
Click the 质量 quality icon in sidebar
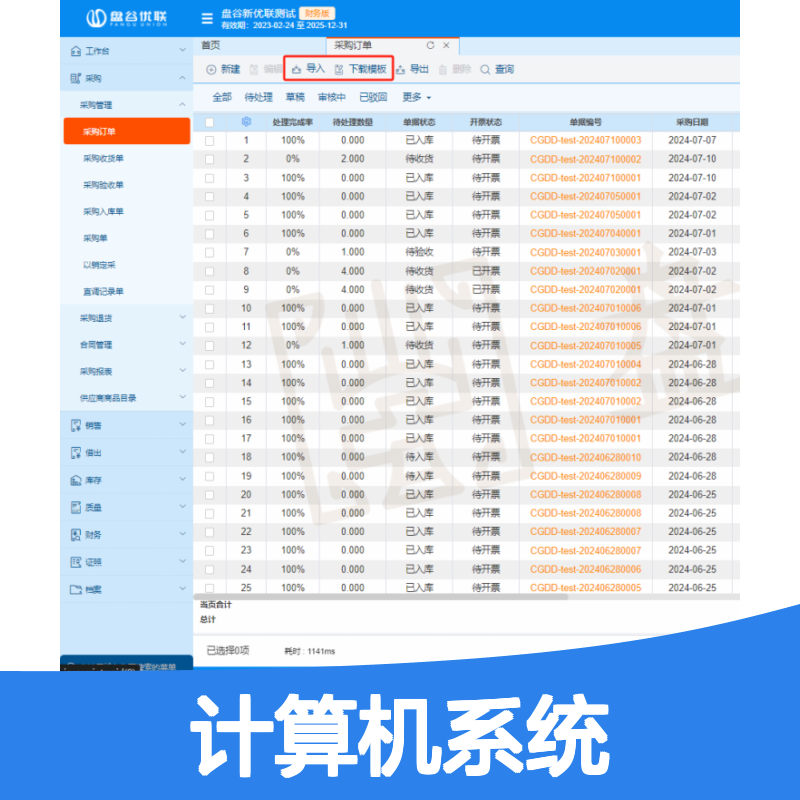click(x=76, y=507)
